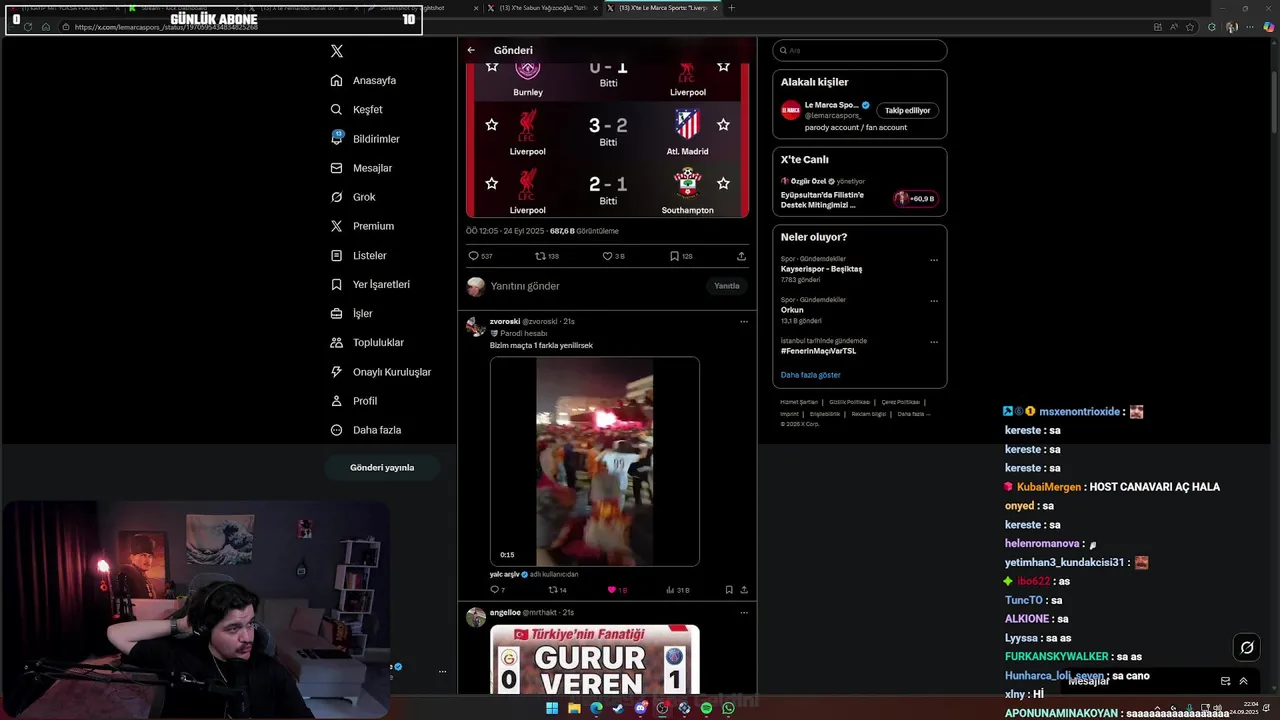Image resolution: width=1280 pixels, height=720 pixels.
Task: Open Spotify from Windows taskbar
Action: click(706, 708)
